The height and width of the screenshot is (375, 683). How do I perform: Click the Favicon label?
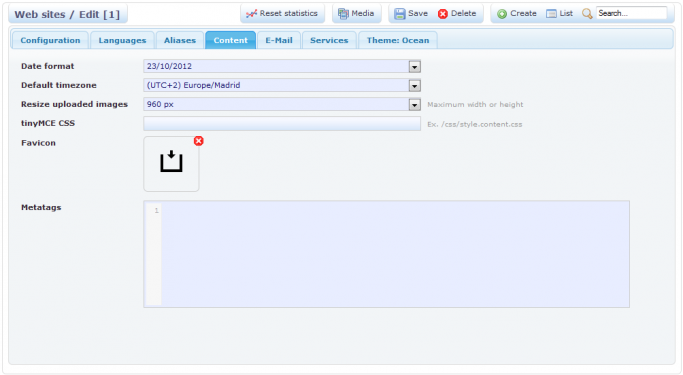[x=38, y=143]
